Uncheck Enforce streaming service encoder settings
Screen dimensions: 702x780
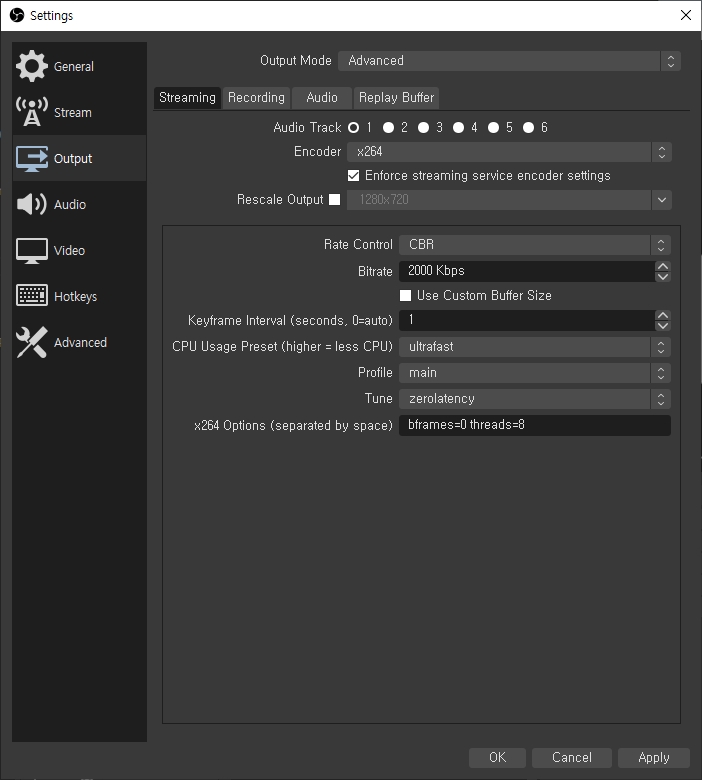353,176
